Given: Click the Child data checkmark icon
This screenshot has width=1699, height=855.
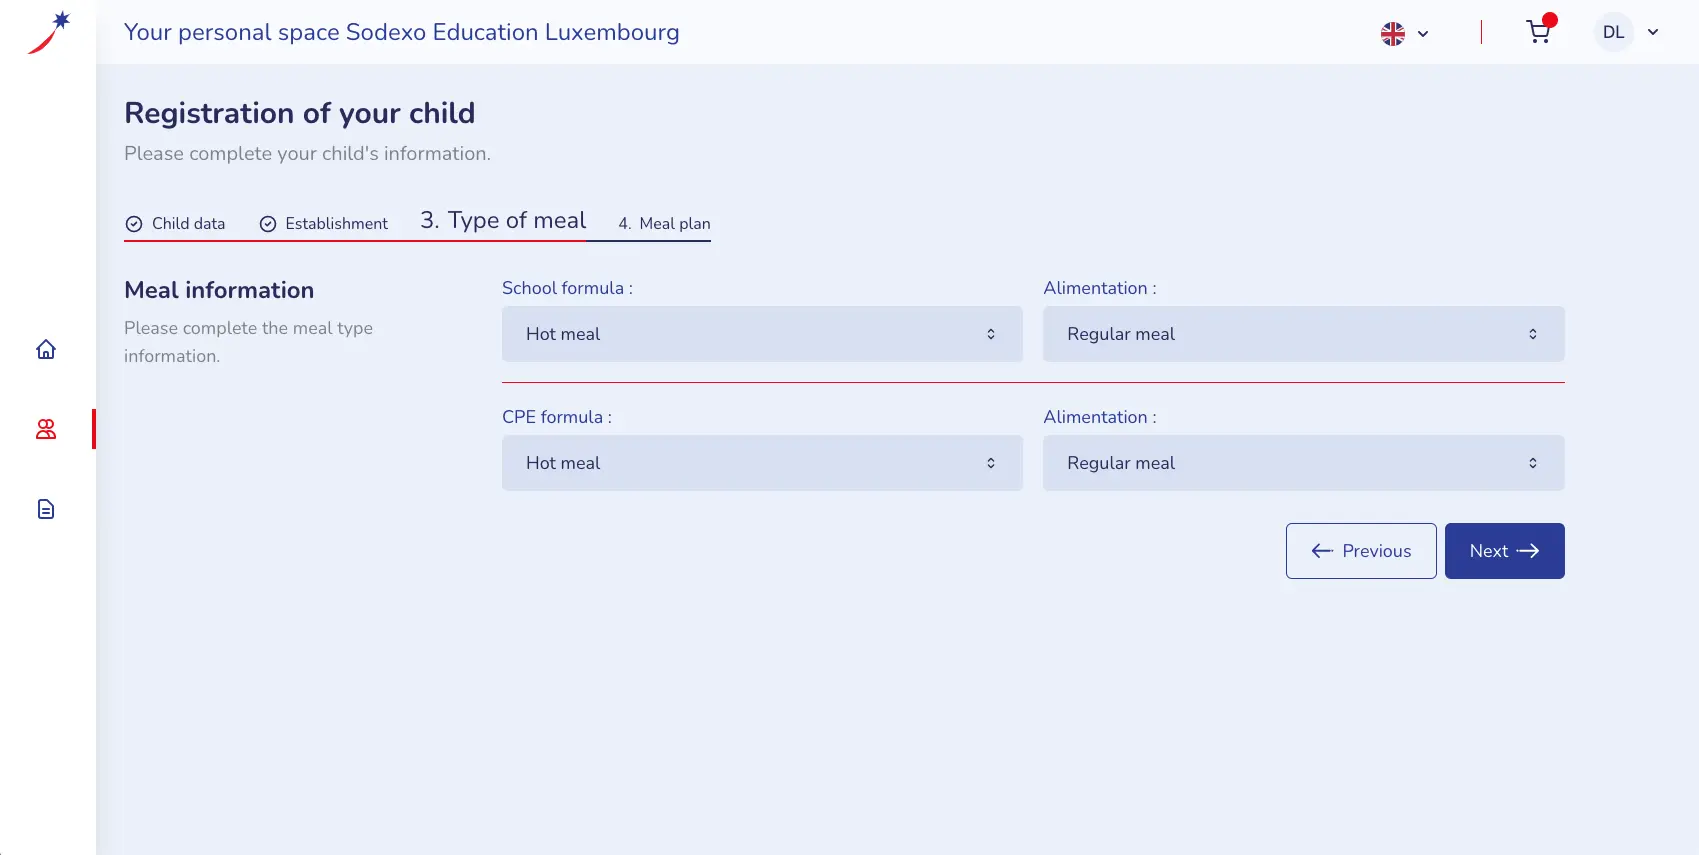Looking at the screenshot, I should pyautogui.click(x=134, y=224).
